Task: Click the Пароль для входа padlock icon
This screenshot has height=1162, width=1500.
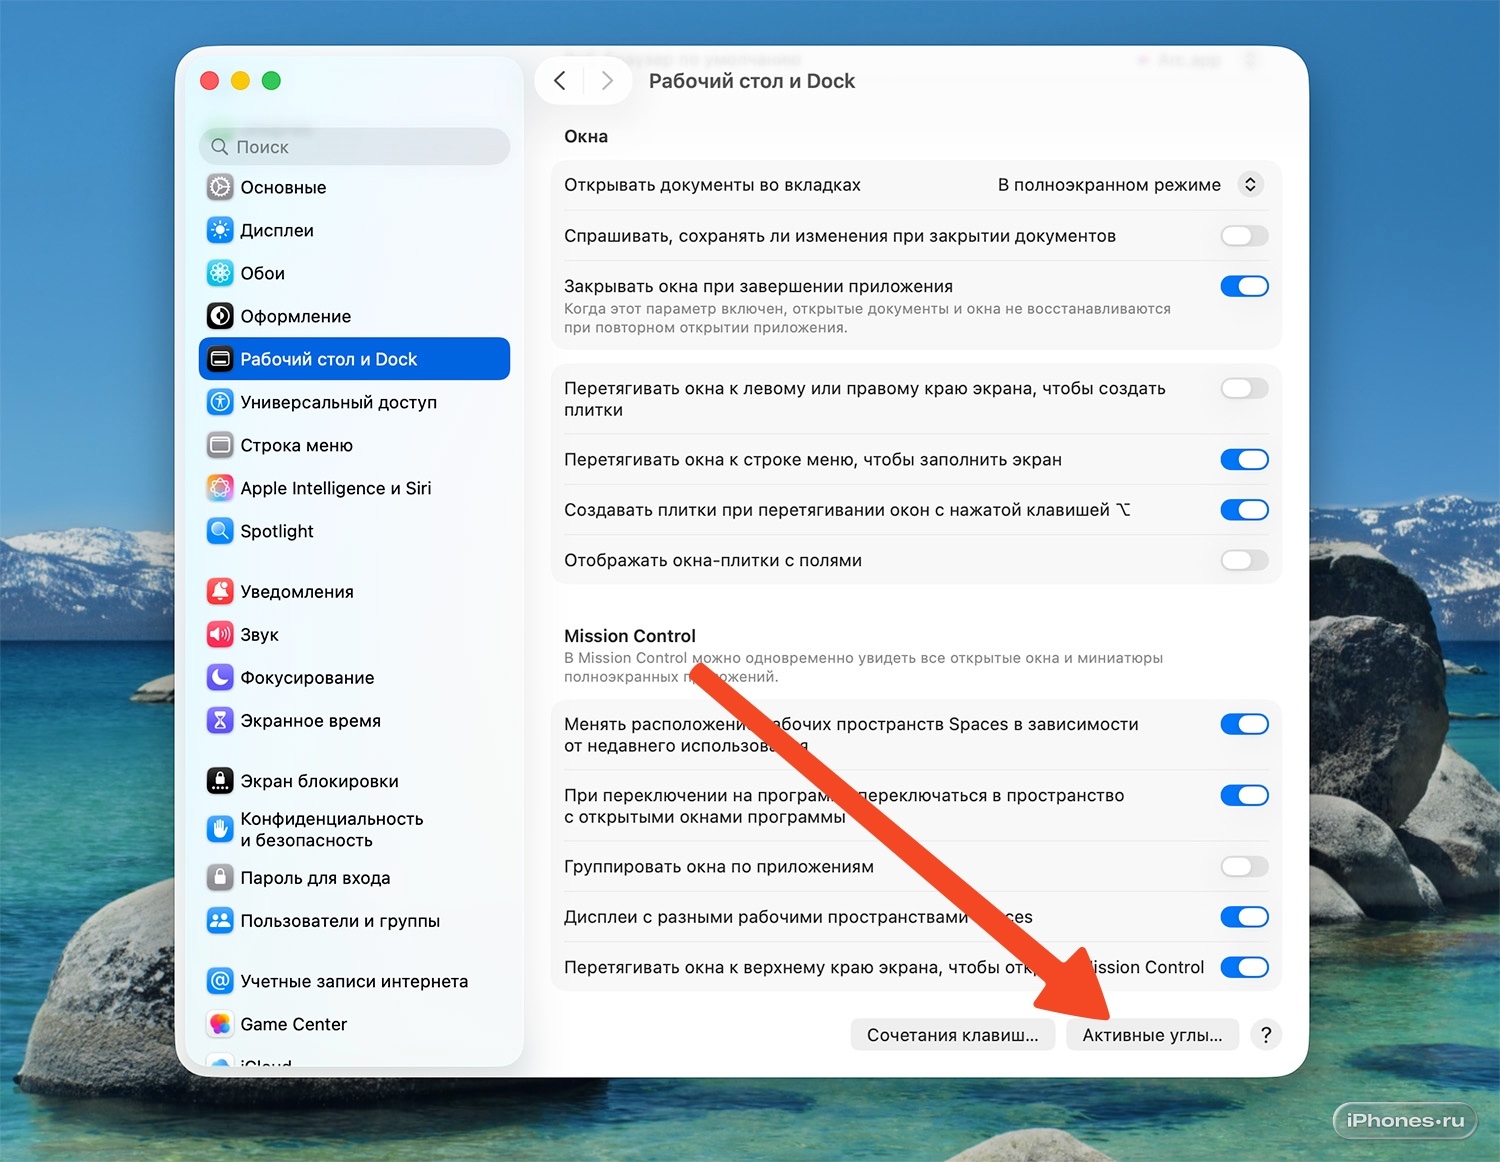Action: pyautogui.click(x=220, y=878)
